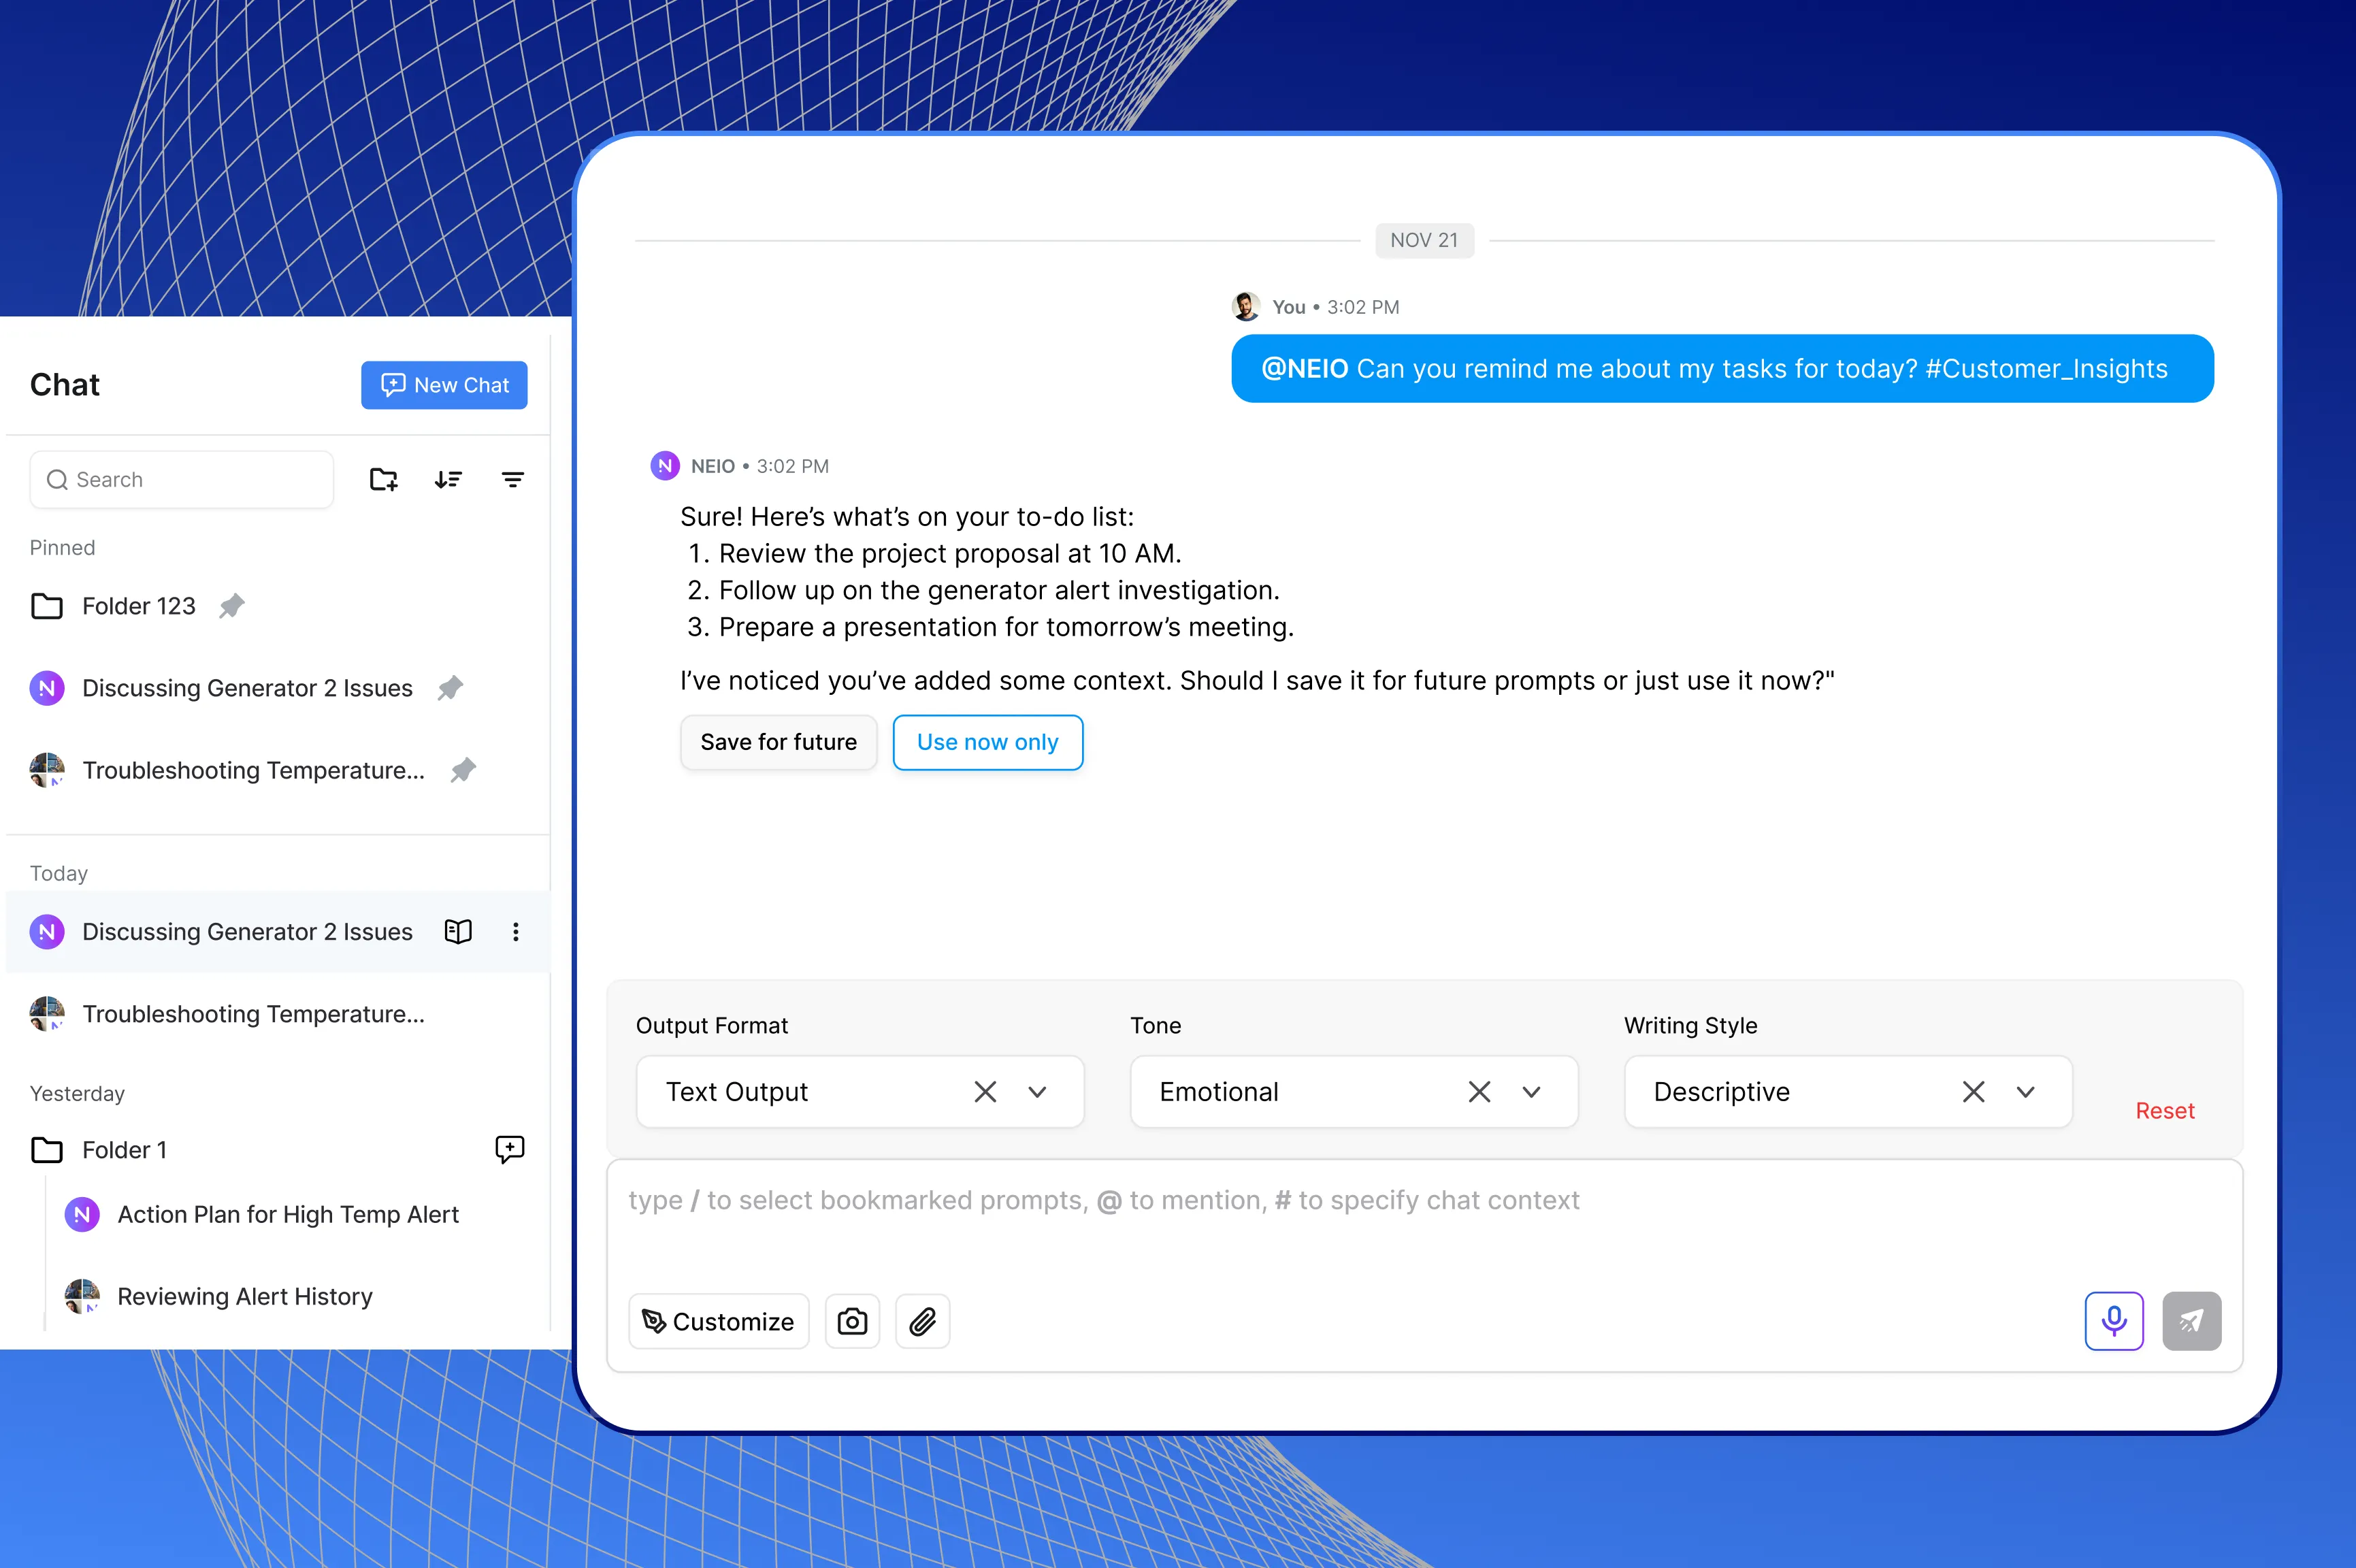
Task: Click the red Reset link
Action: [2164, 1111]
